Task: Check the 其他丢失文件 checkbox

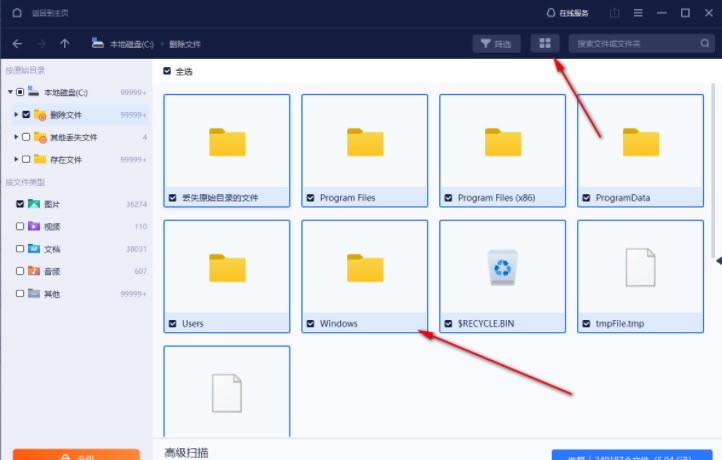Action: (26, 137)
